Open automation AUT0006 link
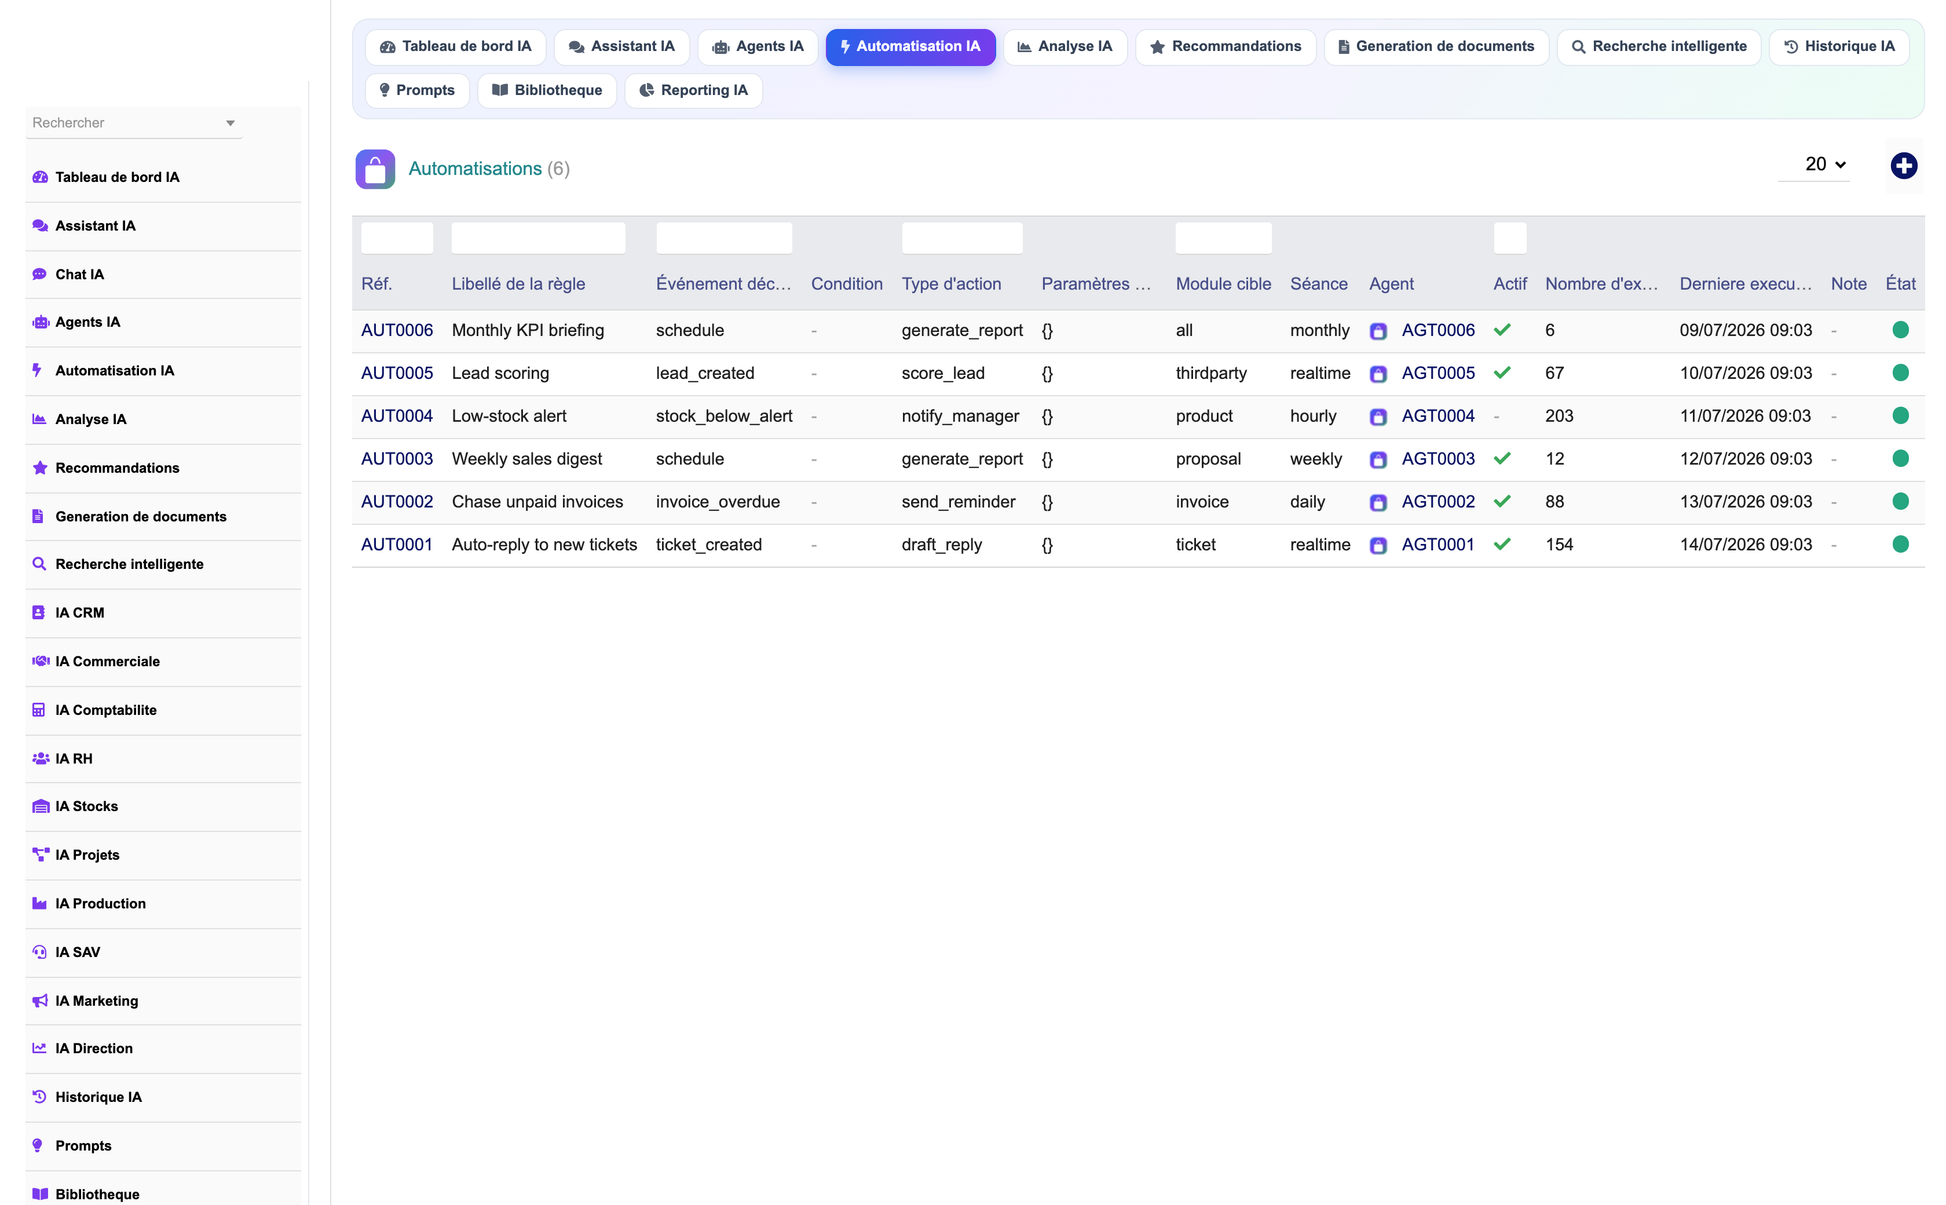 click(397, 330)
